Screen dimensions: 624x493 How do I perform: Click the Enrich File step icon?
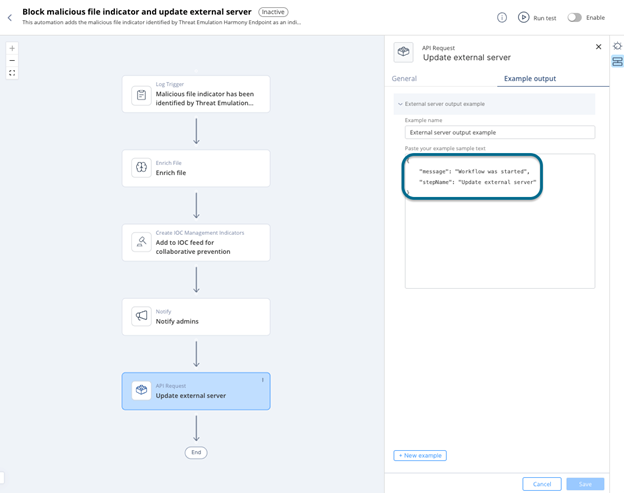coord(141,168)
